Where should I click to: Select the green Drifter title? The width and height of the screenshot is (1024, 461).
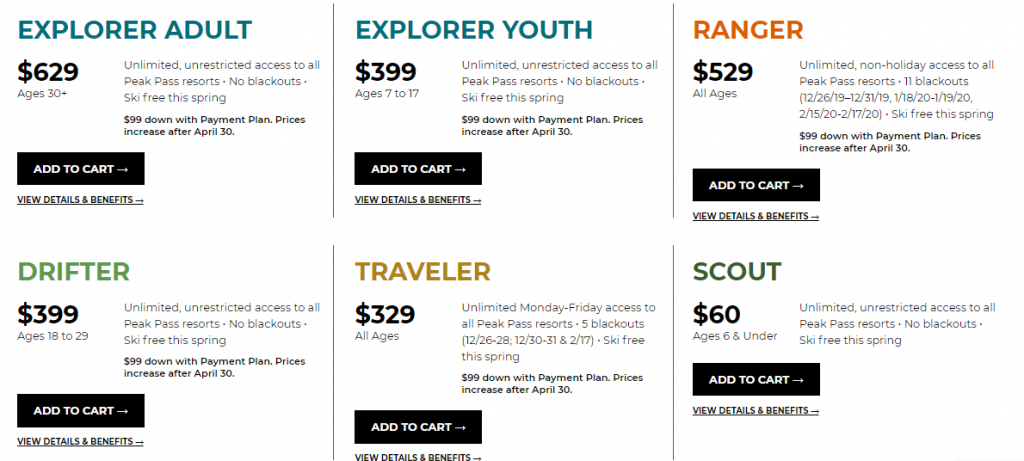(74, 272)
